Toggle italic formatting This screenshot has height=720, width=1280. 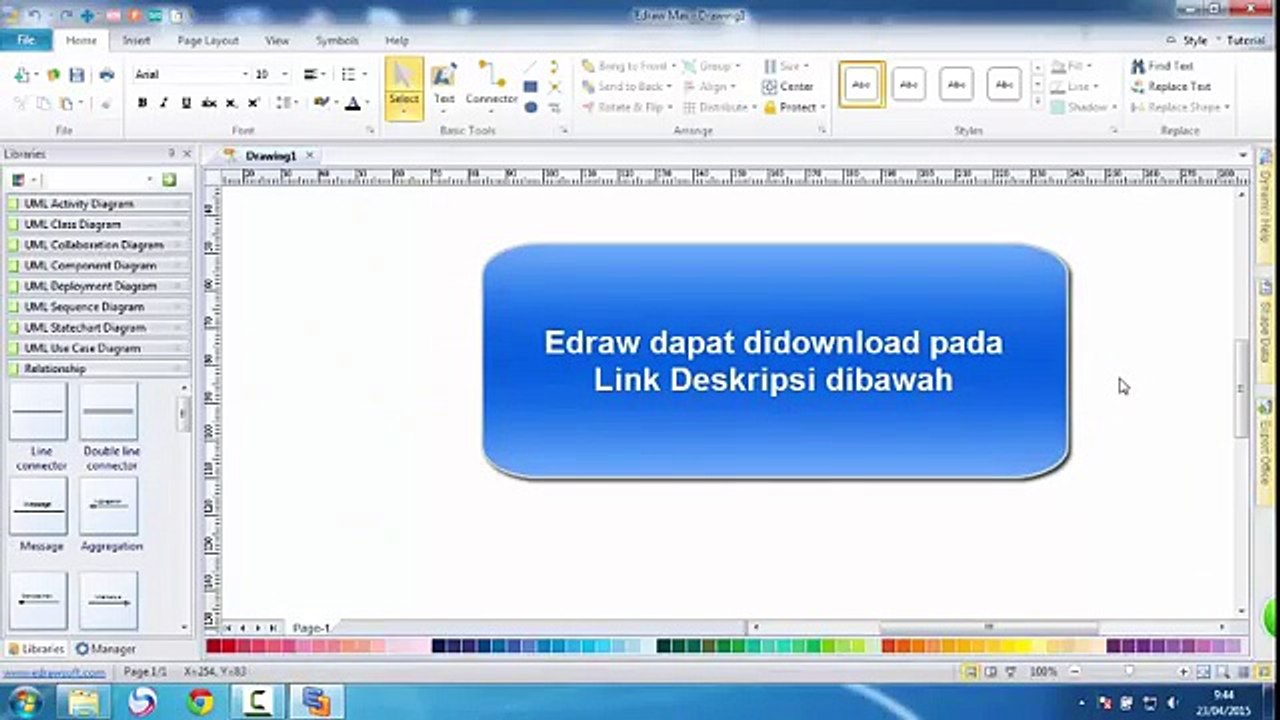pos(164,103)
